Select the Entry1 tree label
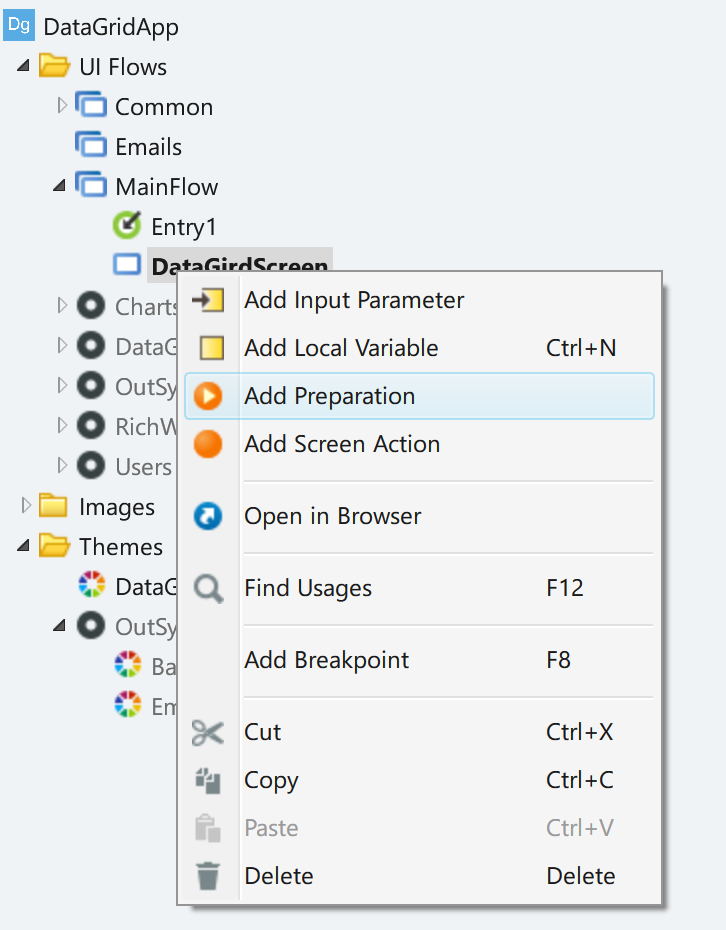This screenshot has height=930, width=726. point(183,227)
